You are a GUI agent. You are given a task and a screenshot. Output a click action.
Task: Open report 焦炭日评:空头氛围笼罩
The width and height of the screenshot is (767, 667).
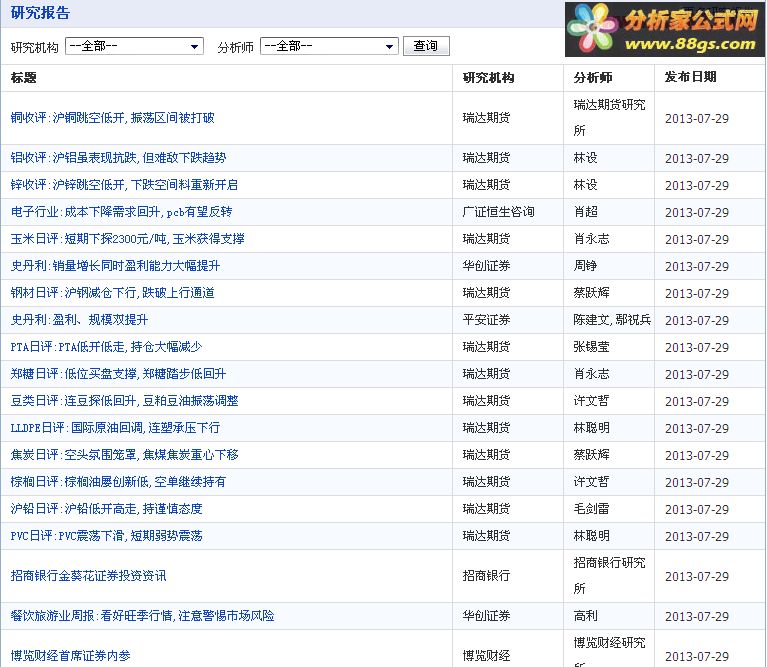[x=124, y=454]
